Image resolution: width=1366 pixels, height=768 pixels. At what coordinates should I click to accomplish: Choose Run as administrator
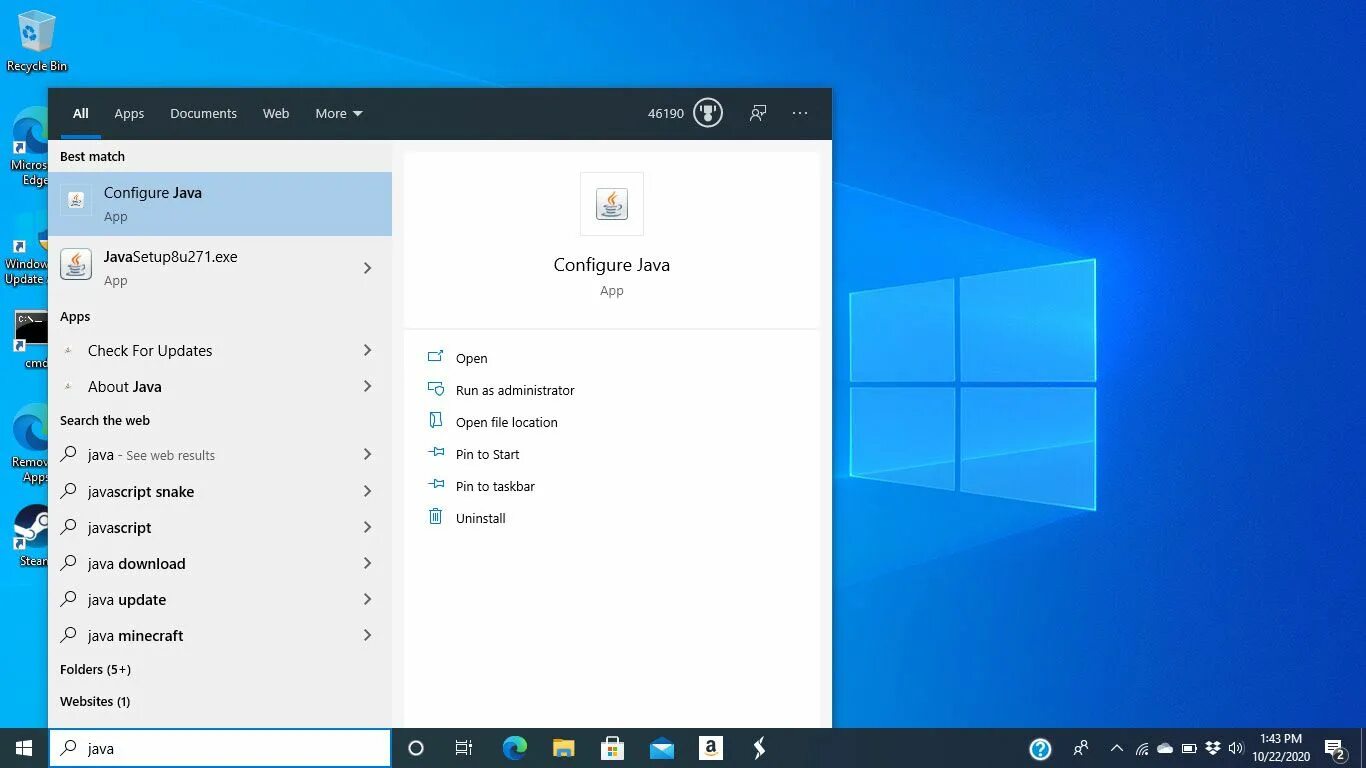click(515, 390)
